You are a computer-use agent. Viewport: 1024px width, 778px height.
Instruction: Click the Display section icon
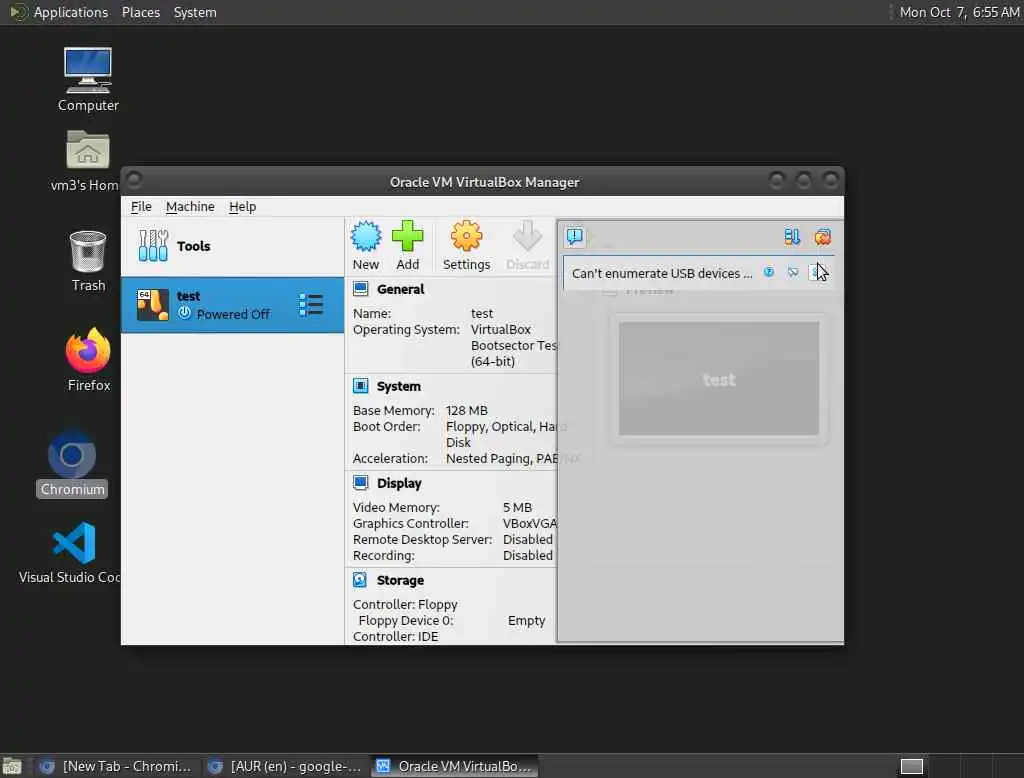[360, 483]
